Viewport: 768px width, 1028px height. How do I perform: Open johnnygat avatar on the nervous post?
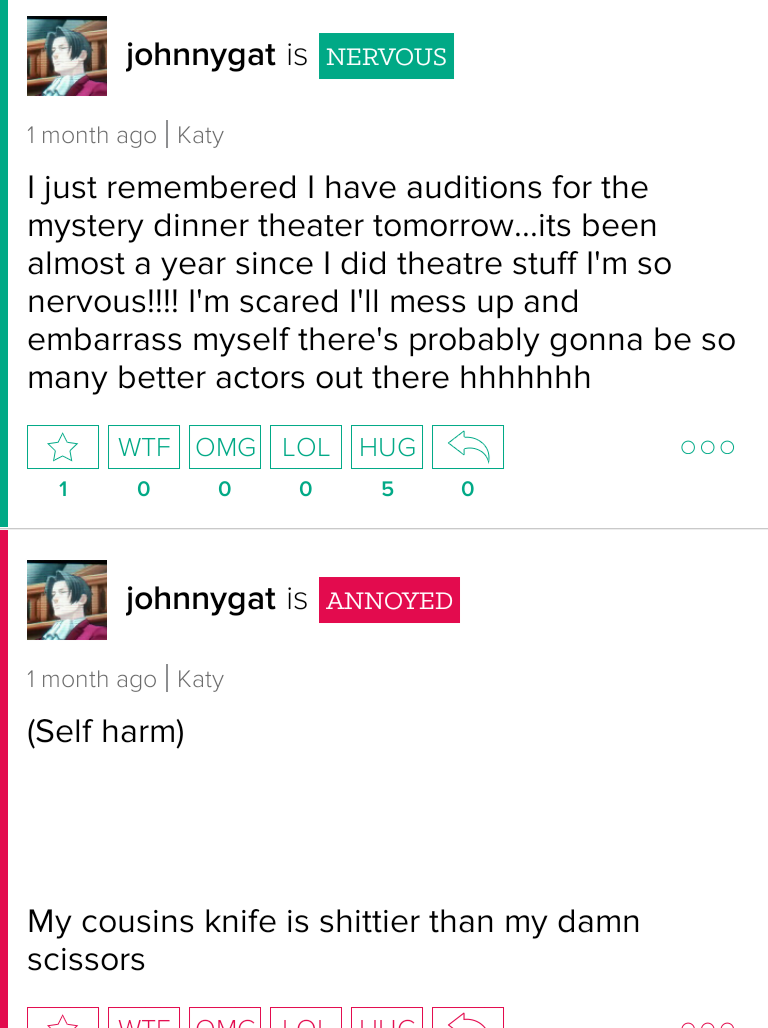[x=67, y=56]
